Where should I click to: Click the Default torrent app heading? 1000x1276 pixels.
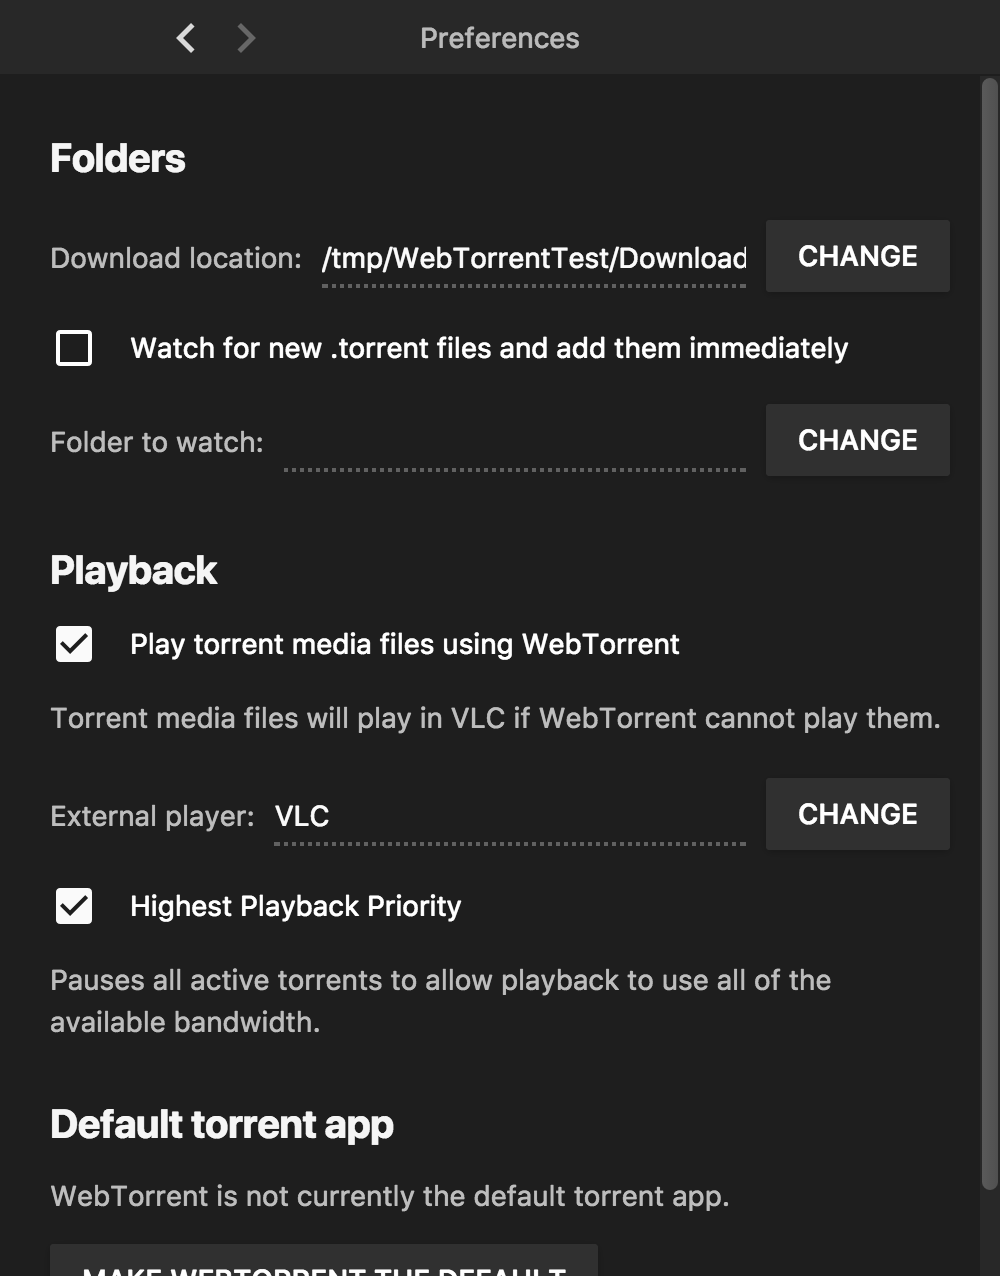coord(222,1124)
